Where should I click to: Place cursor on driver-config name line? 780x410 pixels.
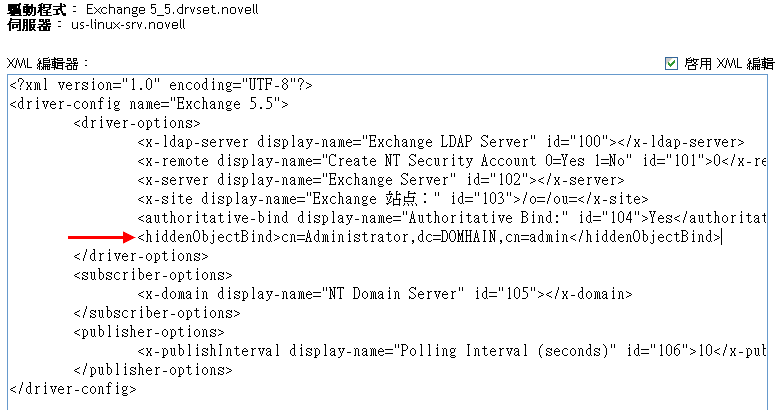tap(148, 104)
